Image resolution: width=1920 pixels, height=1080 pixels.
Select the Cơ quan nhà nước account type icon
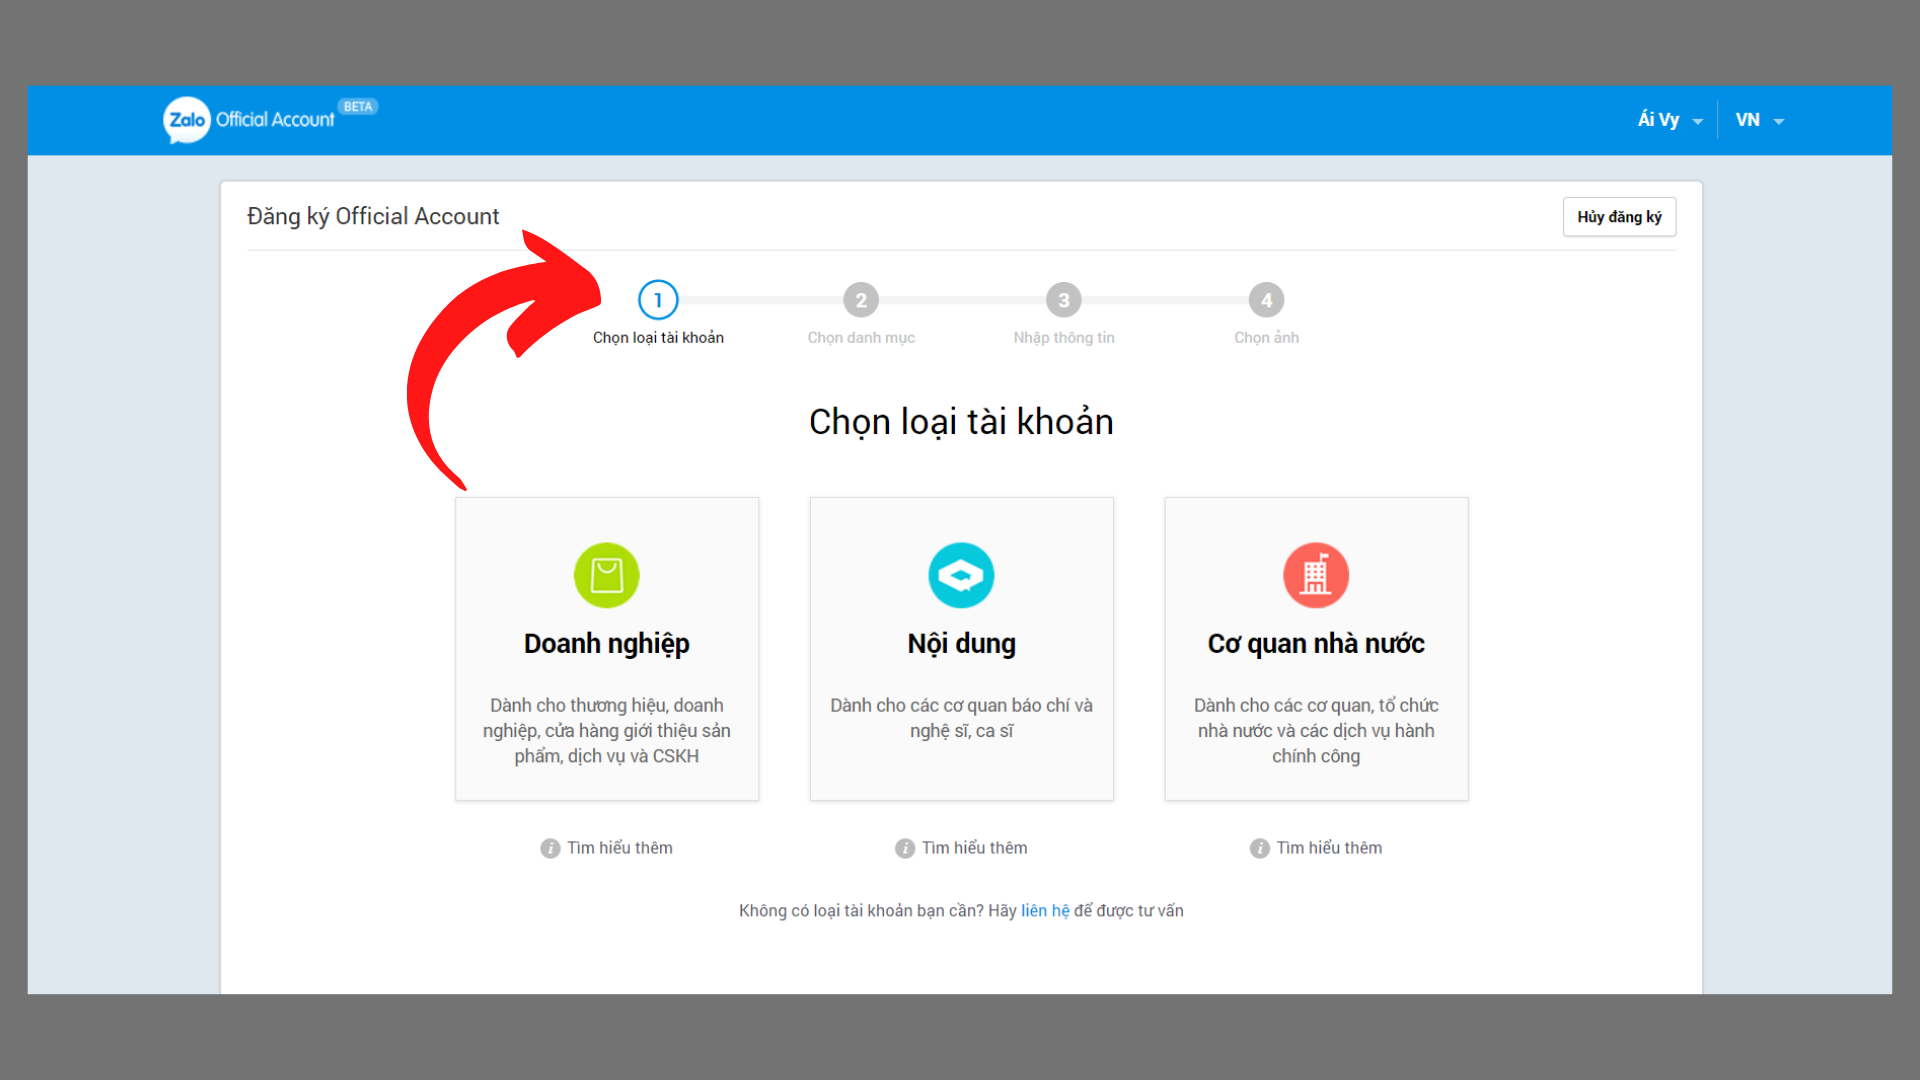point(1315,572)
